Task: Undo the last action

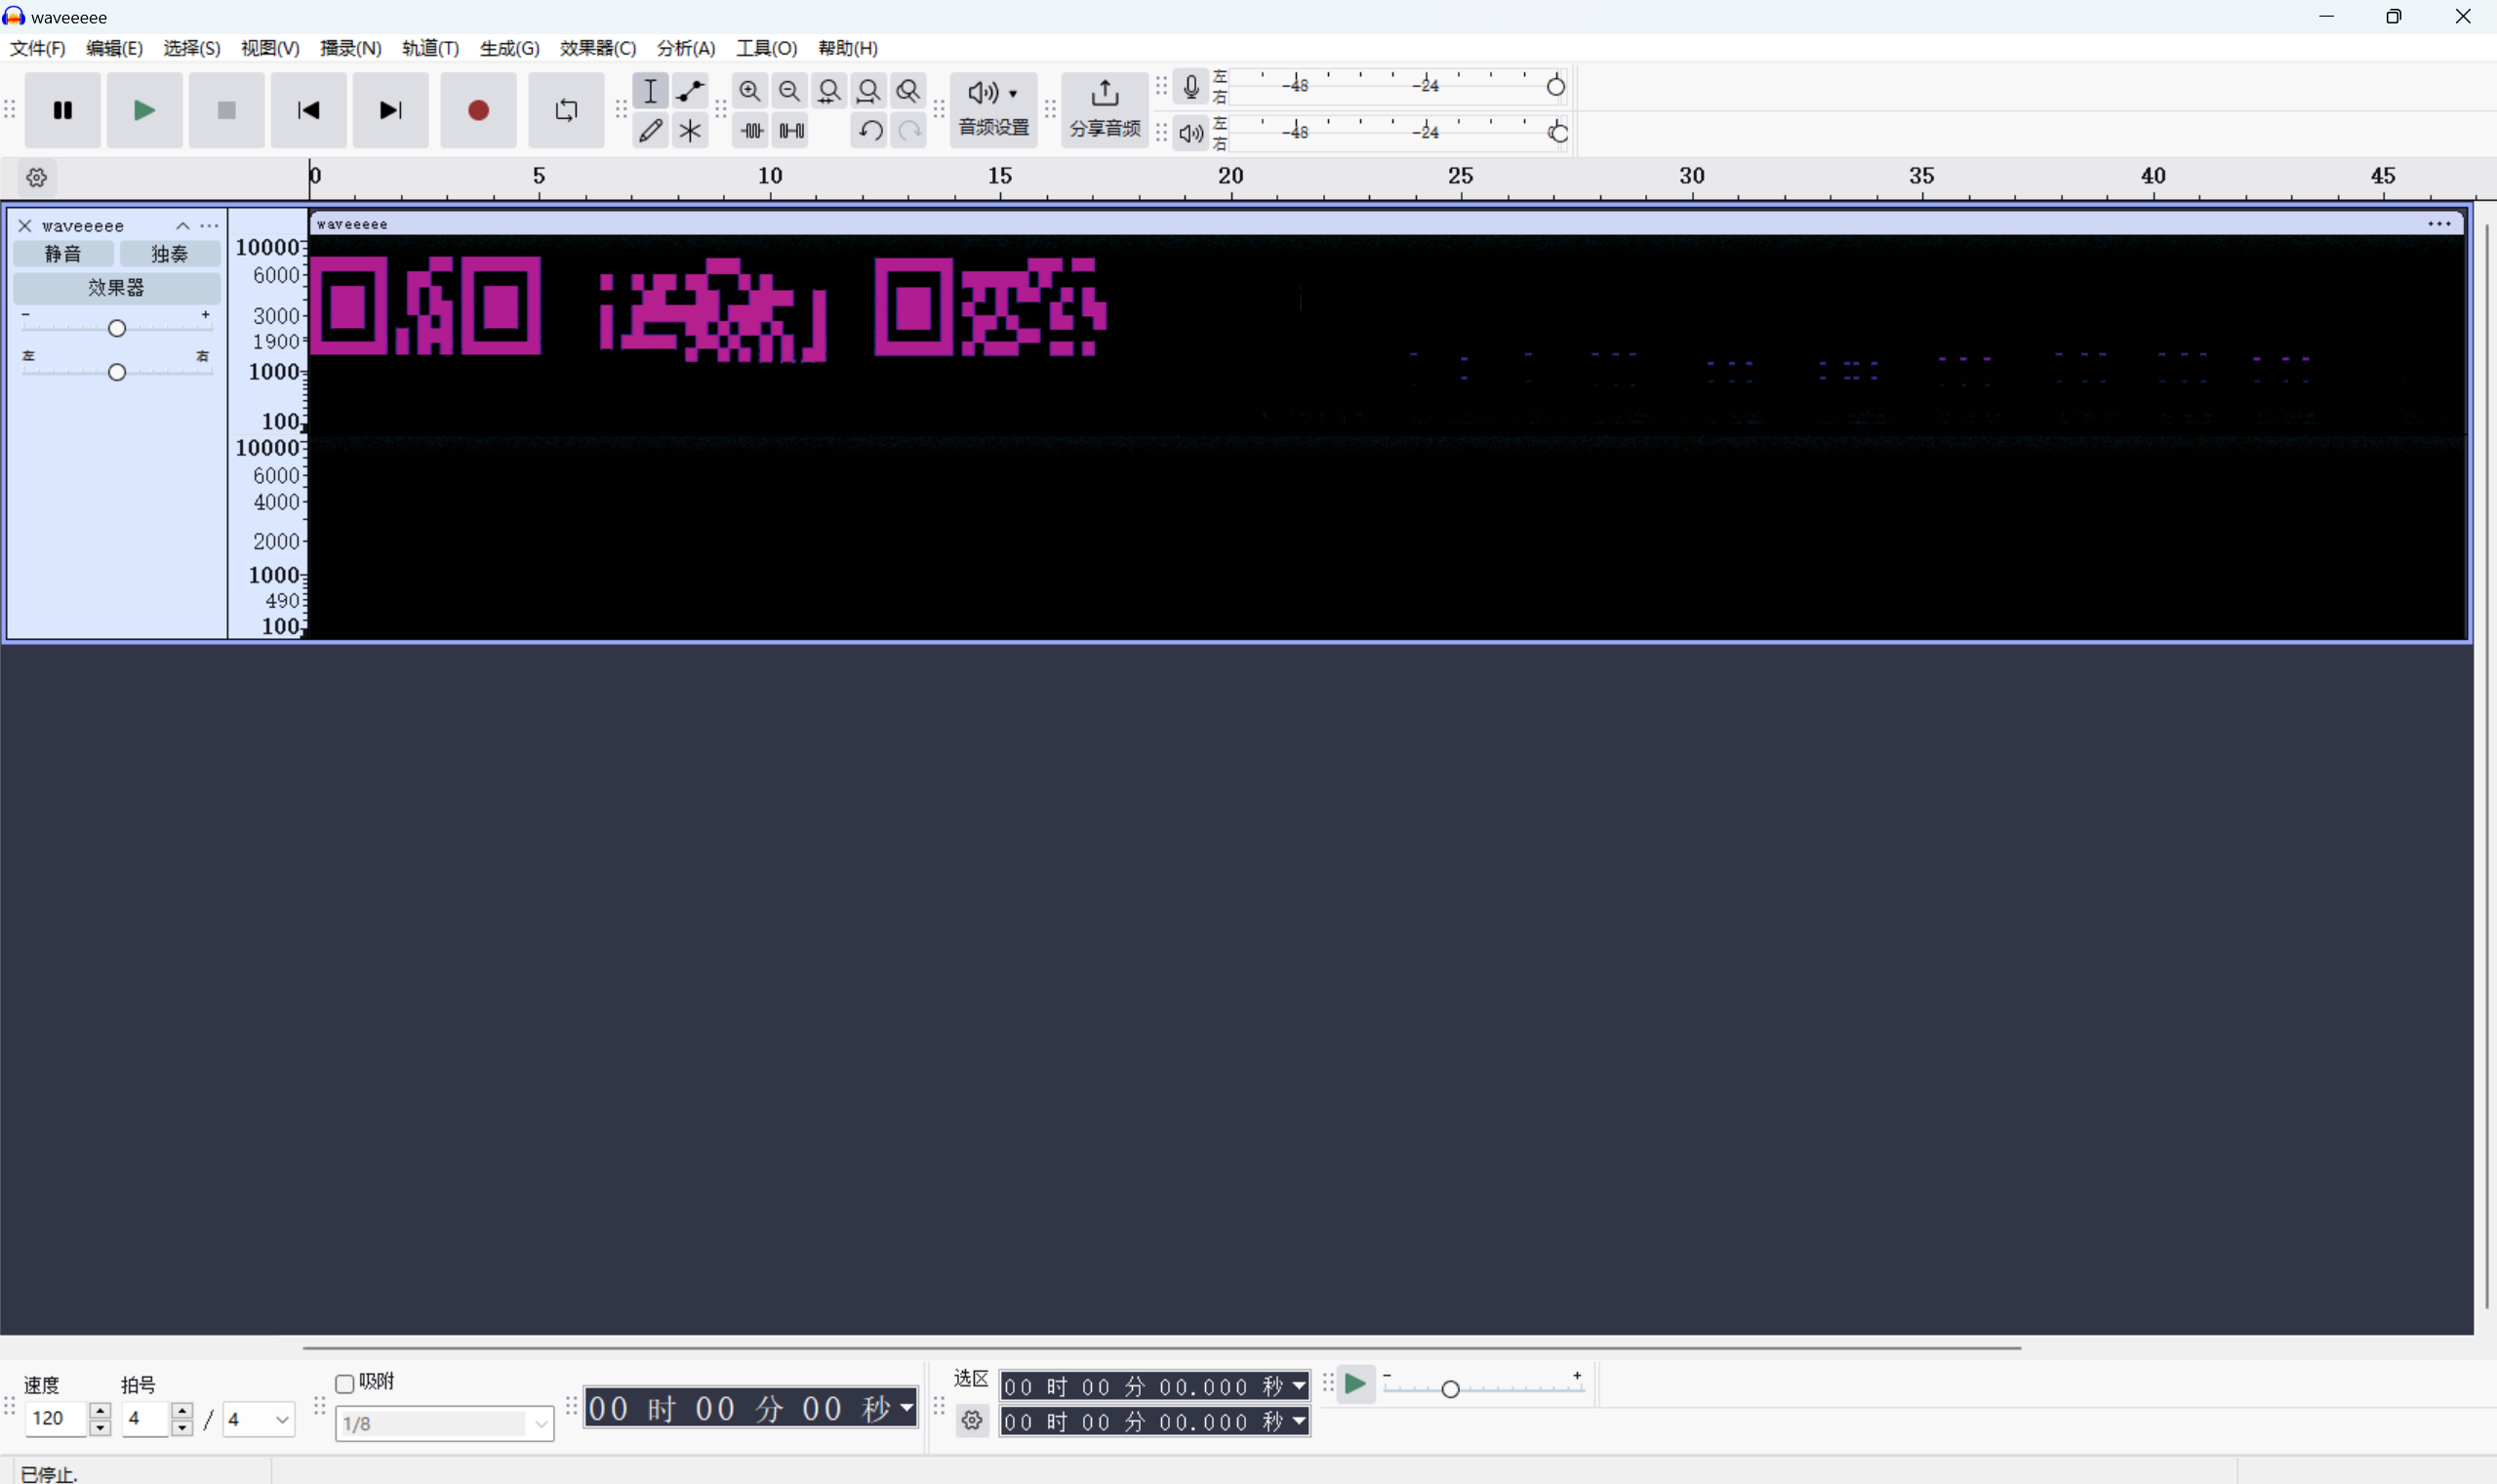Action: (870, 130)
